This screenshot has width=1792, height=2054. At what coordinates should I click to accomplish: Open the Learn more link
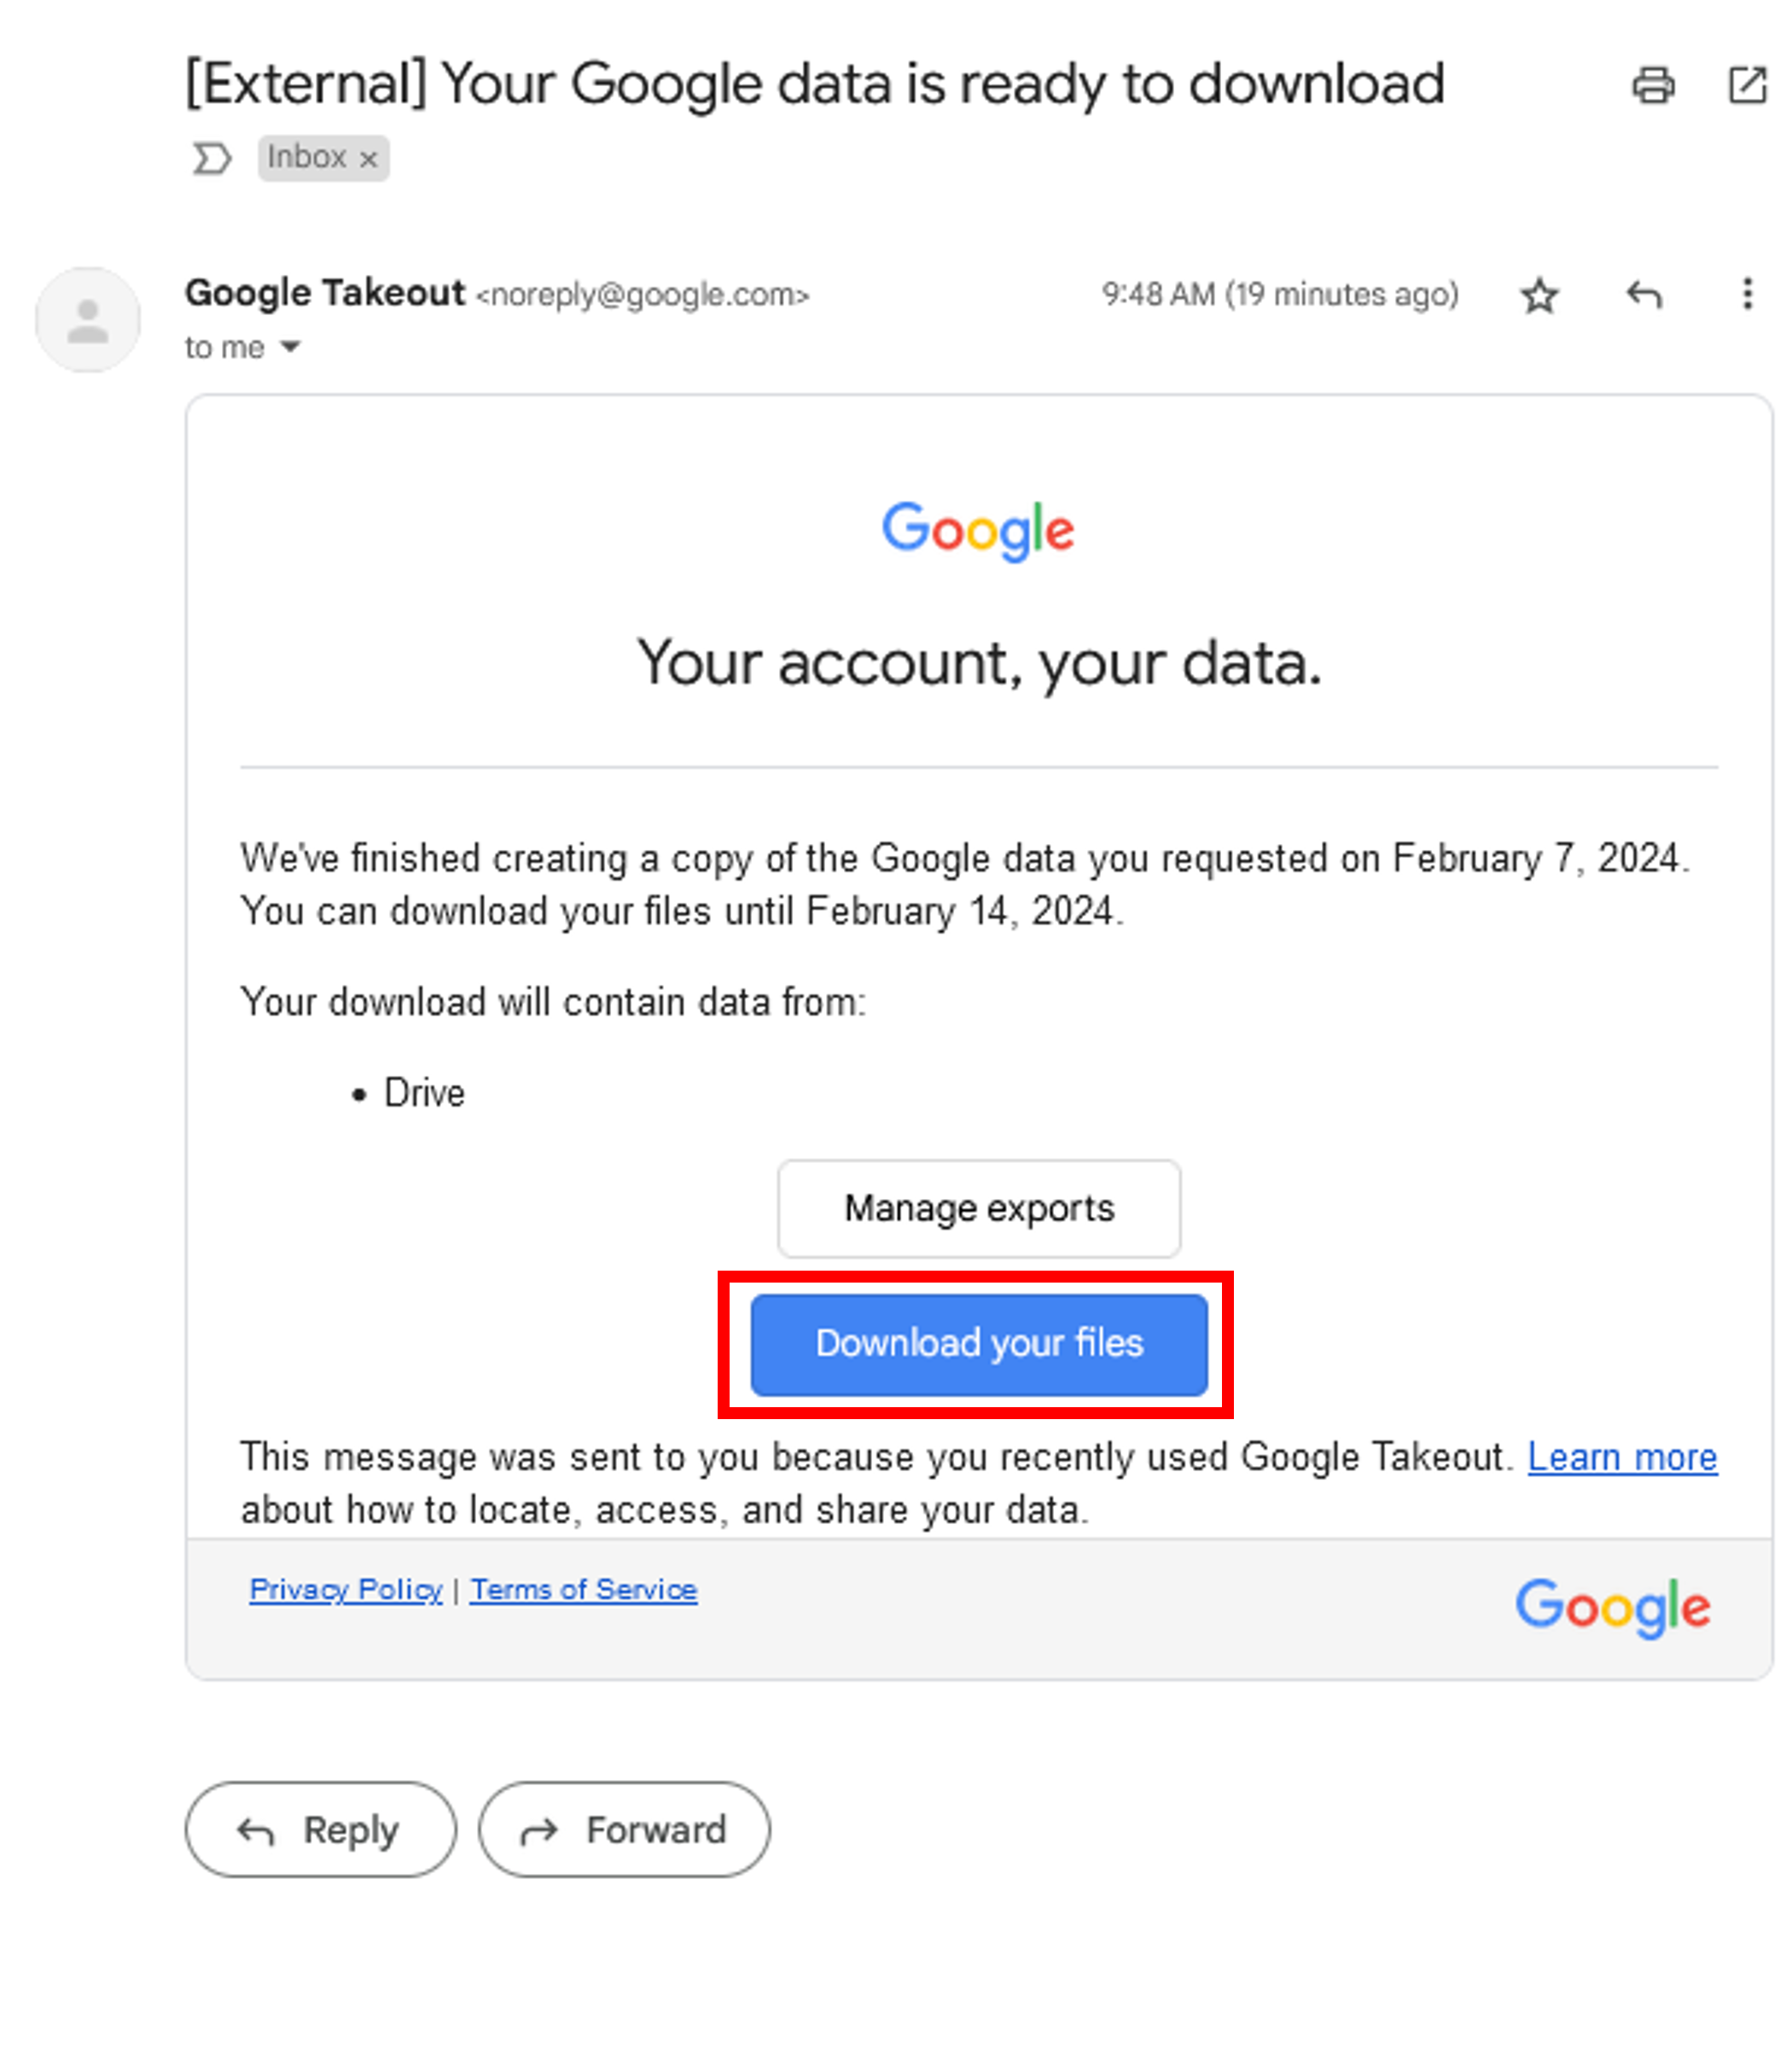[1622, 1457]
